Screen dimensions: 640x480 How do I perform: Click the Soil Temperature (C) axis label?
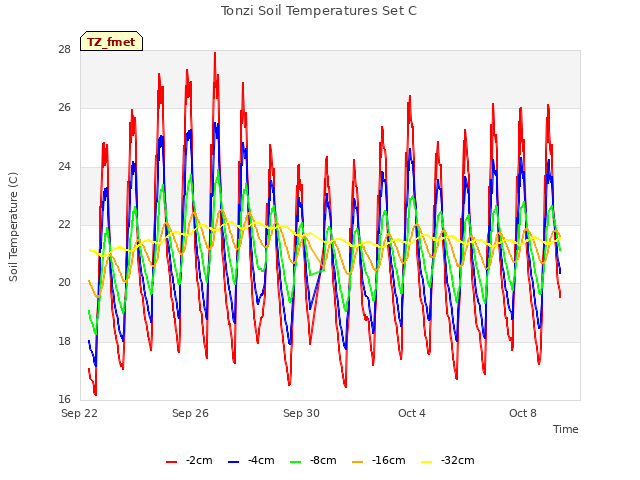(x=13, y=227)
